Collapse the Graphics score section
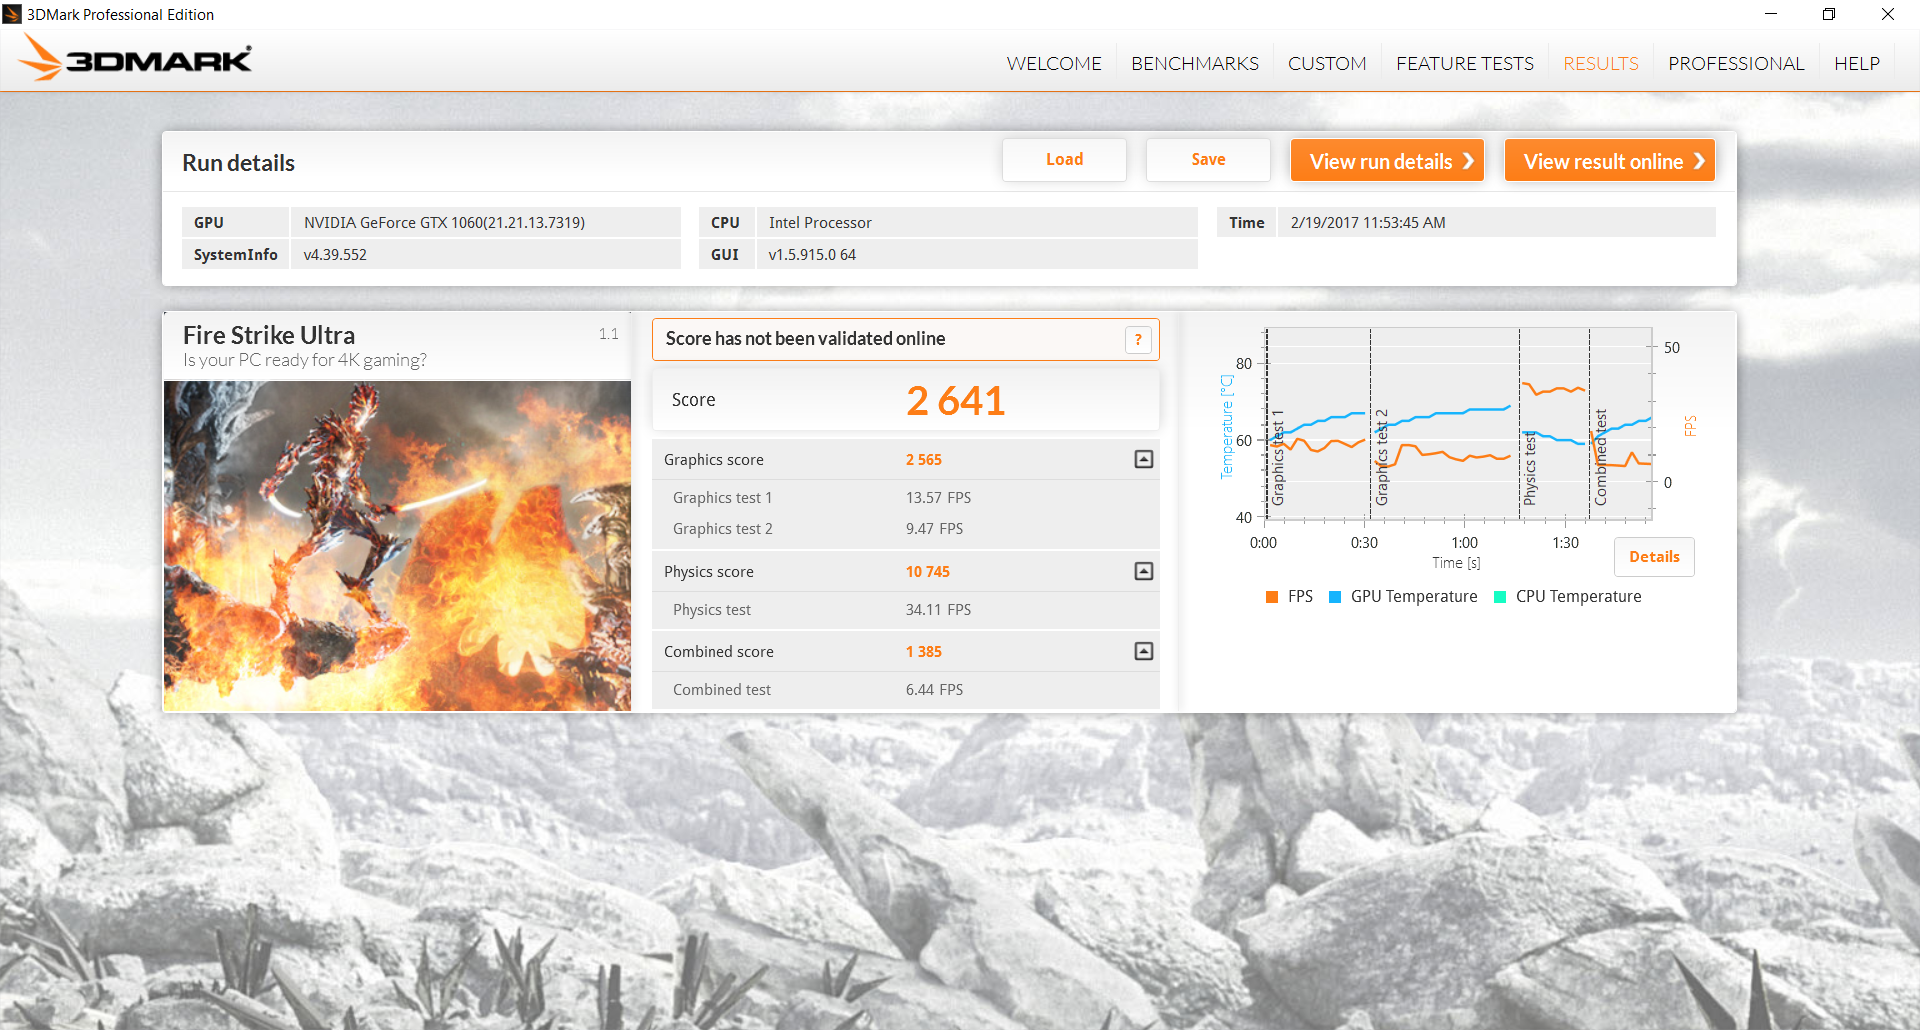 (1144, 459)
